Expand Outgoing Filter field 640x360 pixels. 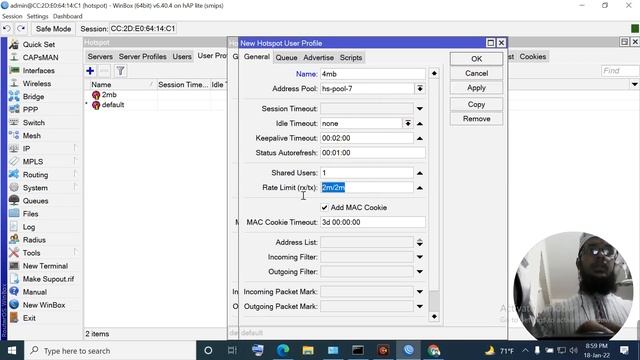point(420,272)
